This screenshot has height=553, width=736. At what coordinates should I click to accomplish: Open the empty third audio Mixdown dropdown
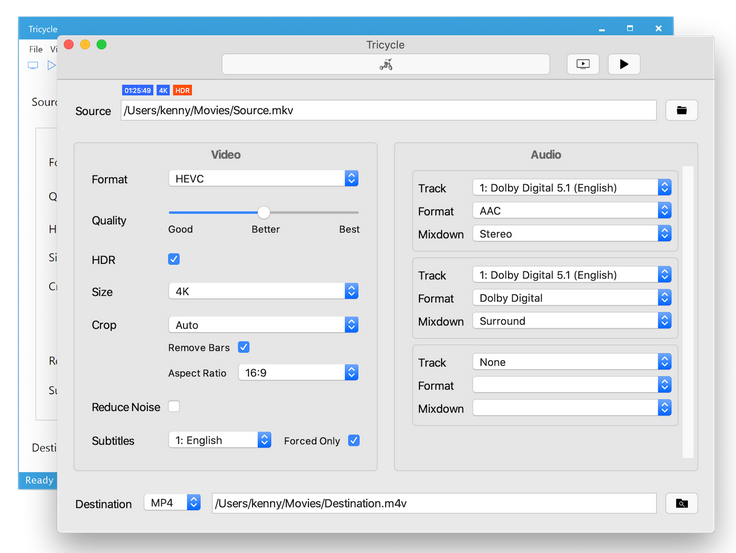(572, 408)
